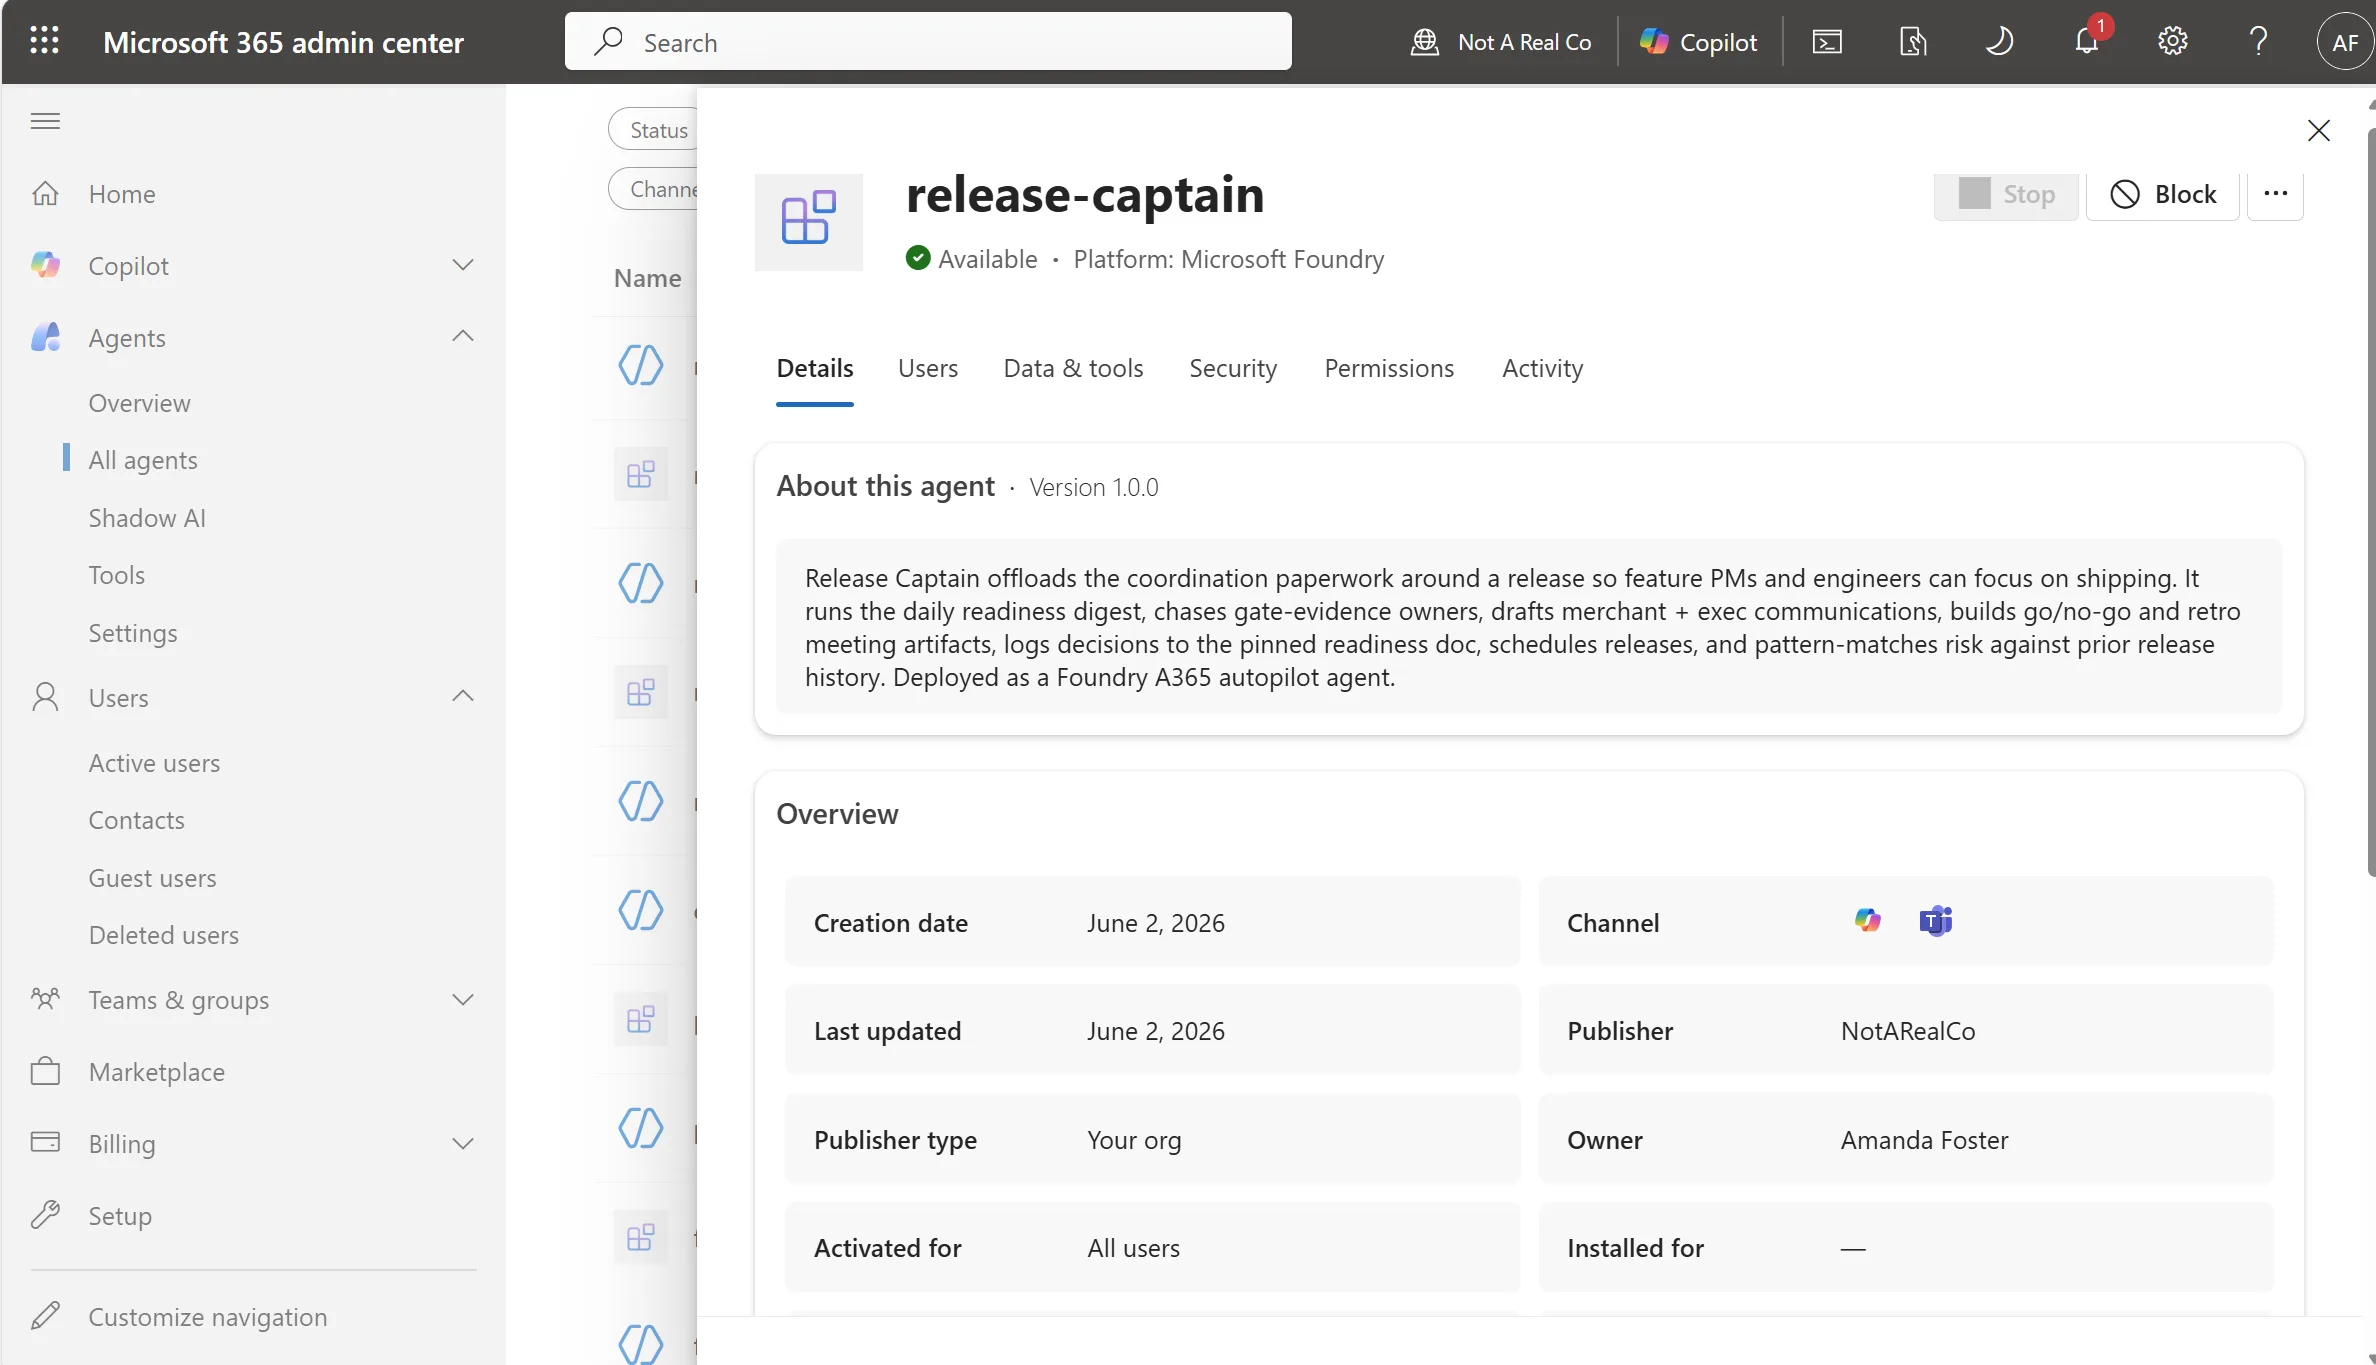2376x1365 pixels.
Task: Click the Name column header
Action: coord(647,278)
